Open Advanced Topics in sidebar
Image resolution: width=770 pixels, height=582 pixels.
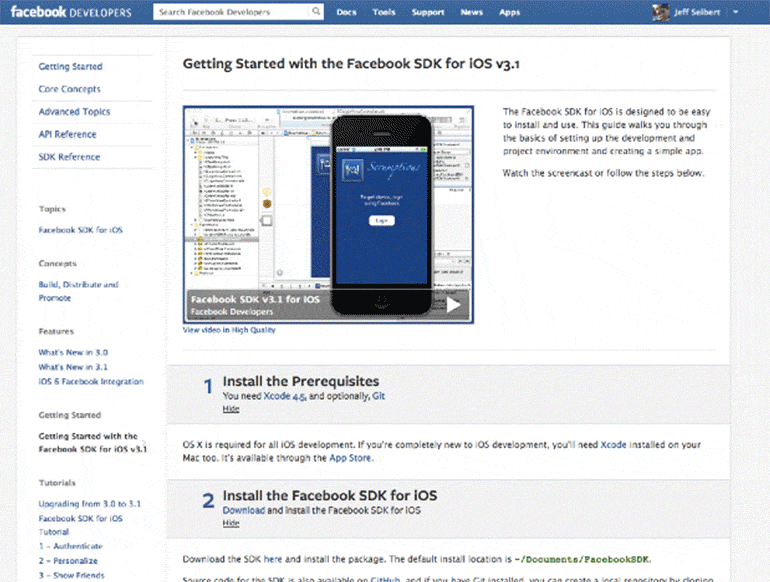pyautogui.click(x=74, y=111)
